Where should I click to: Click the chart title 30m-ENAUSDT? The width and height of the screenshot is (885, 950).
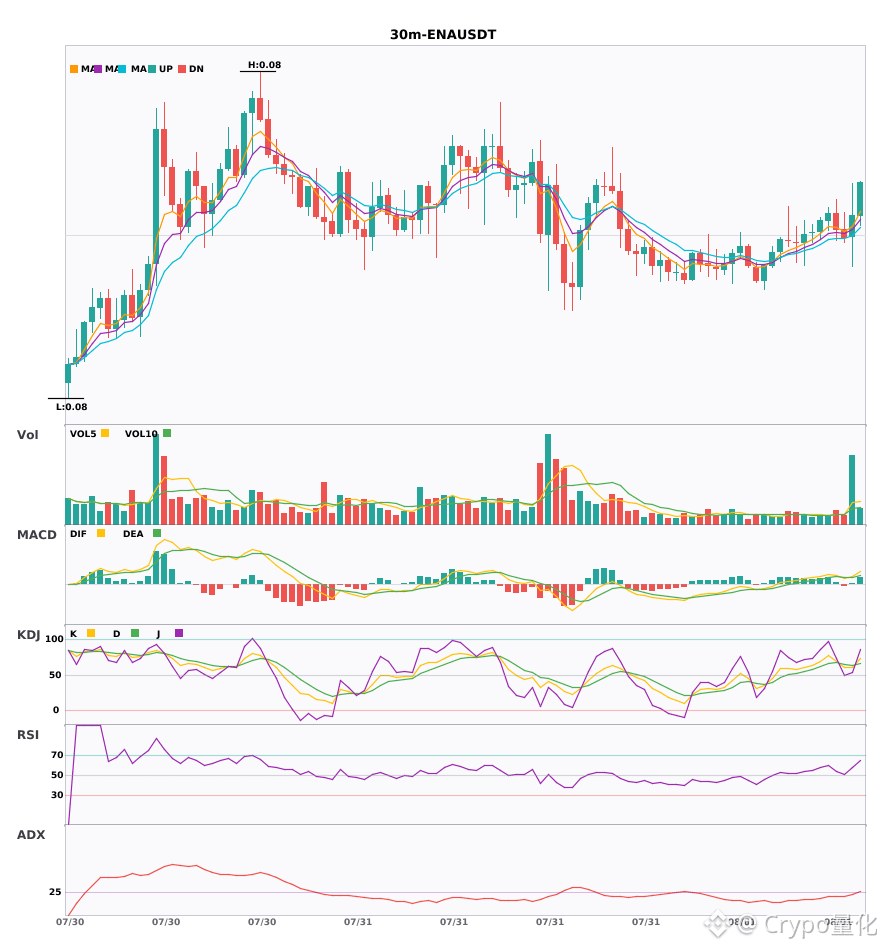(443, 35)
